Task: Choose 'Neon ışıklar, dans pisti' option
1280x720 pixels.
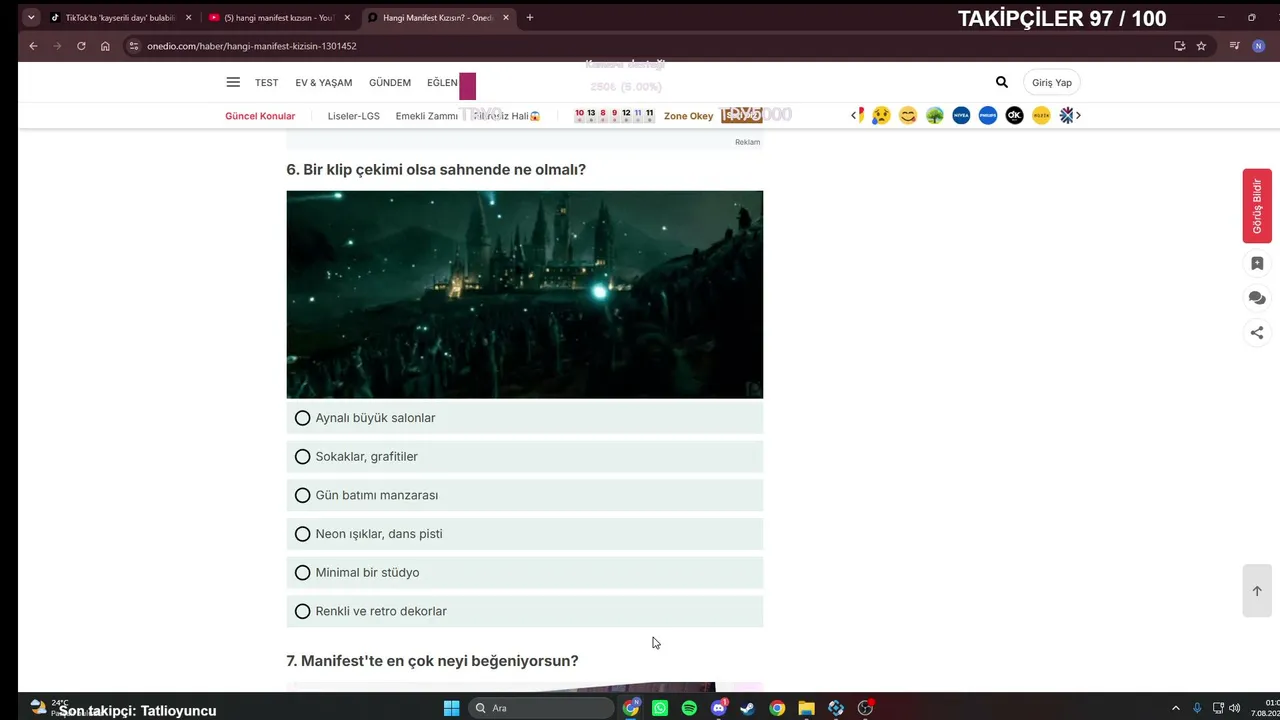Action: pyautogui.click(x=524, y=534)
